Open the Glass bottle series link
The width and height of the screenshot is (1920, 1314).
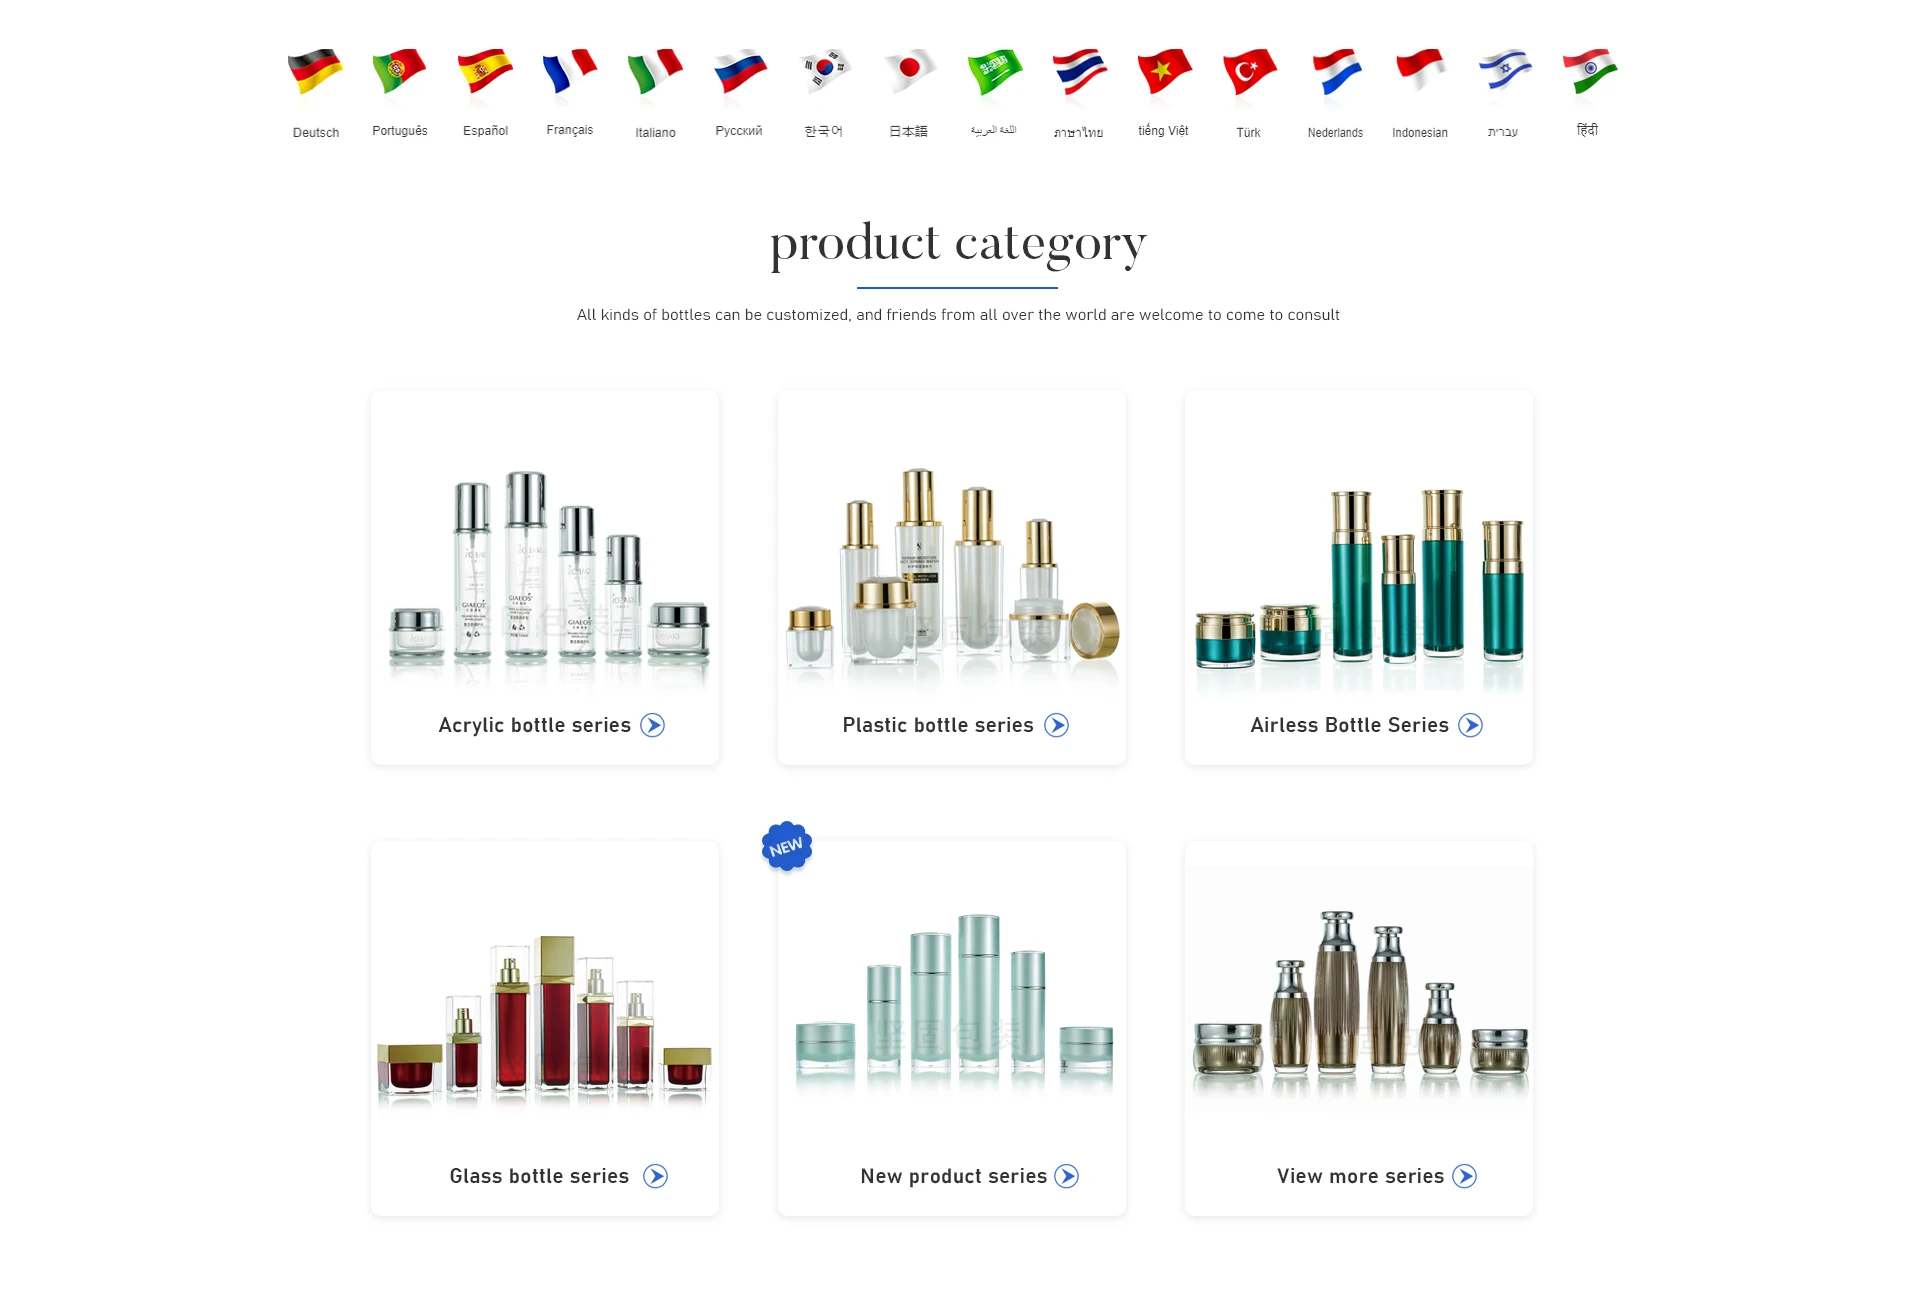coord(539,1176)
